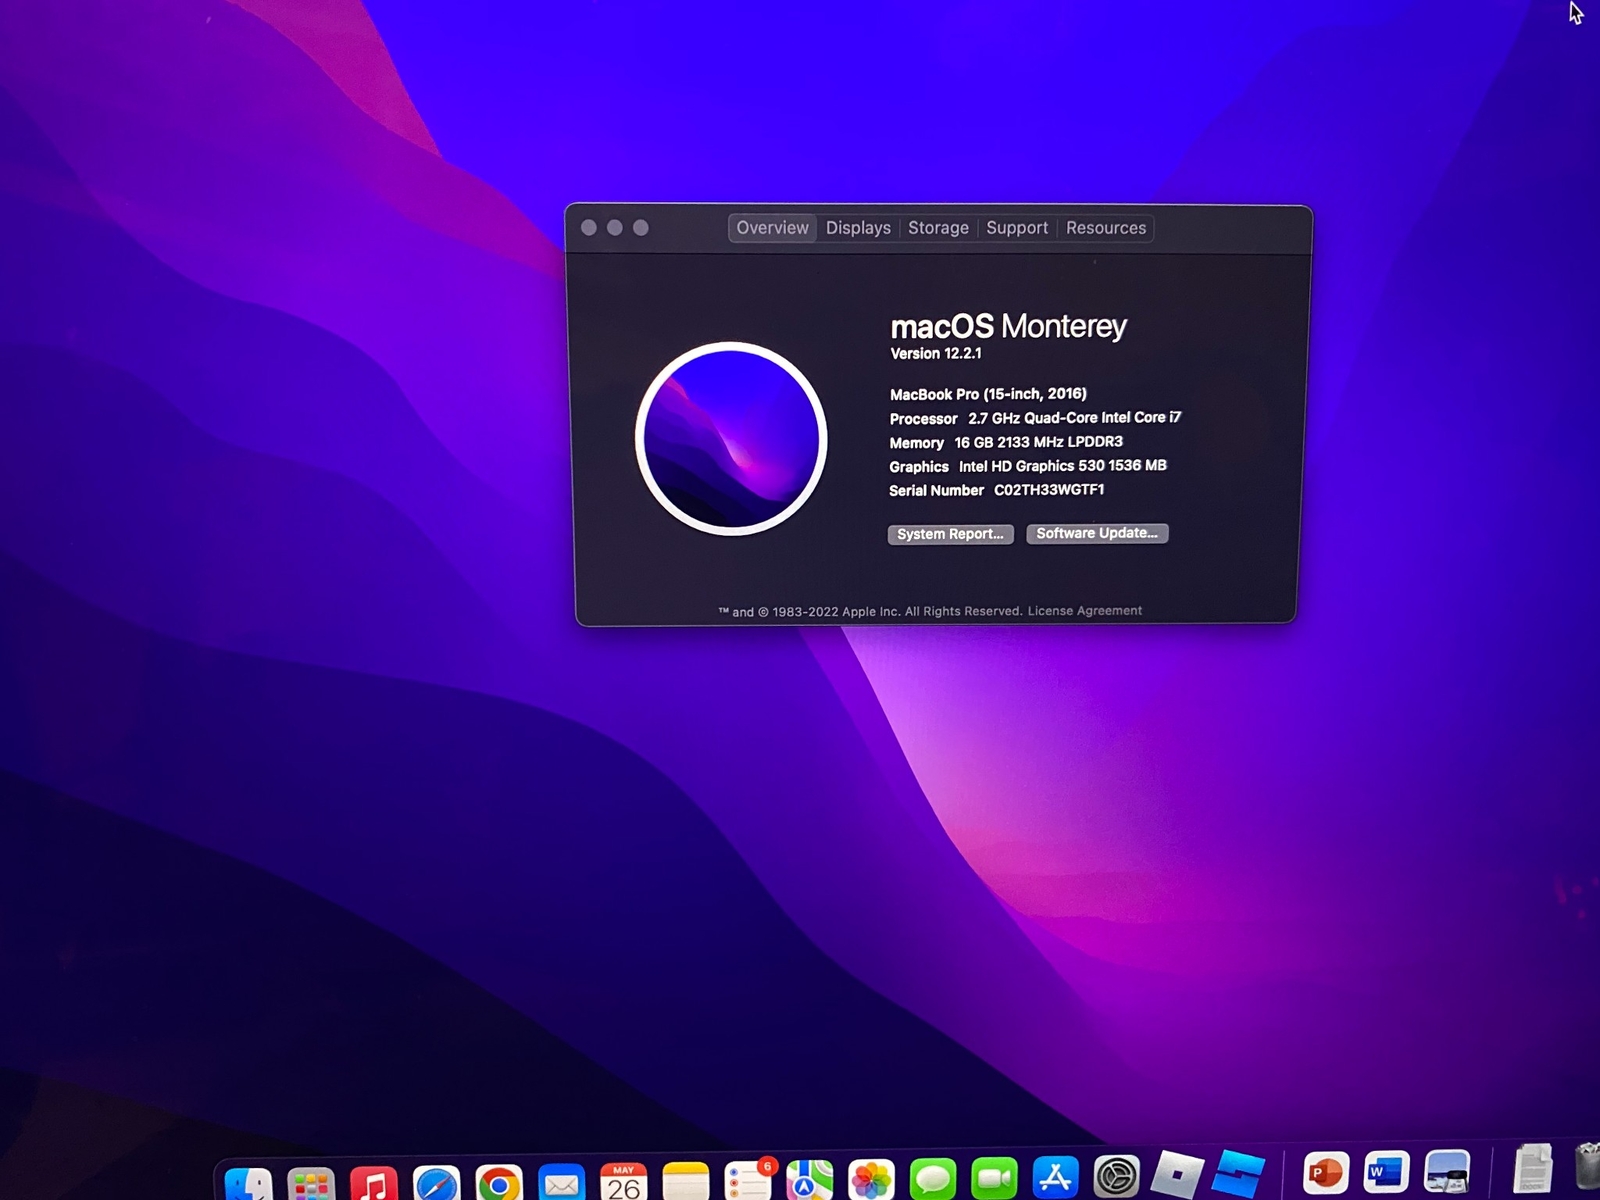The height and width of the screenshot is (1200, 1600).
Task: Open Reminders with the 6 badge
Action: 749,1180
